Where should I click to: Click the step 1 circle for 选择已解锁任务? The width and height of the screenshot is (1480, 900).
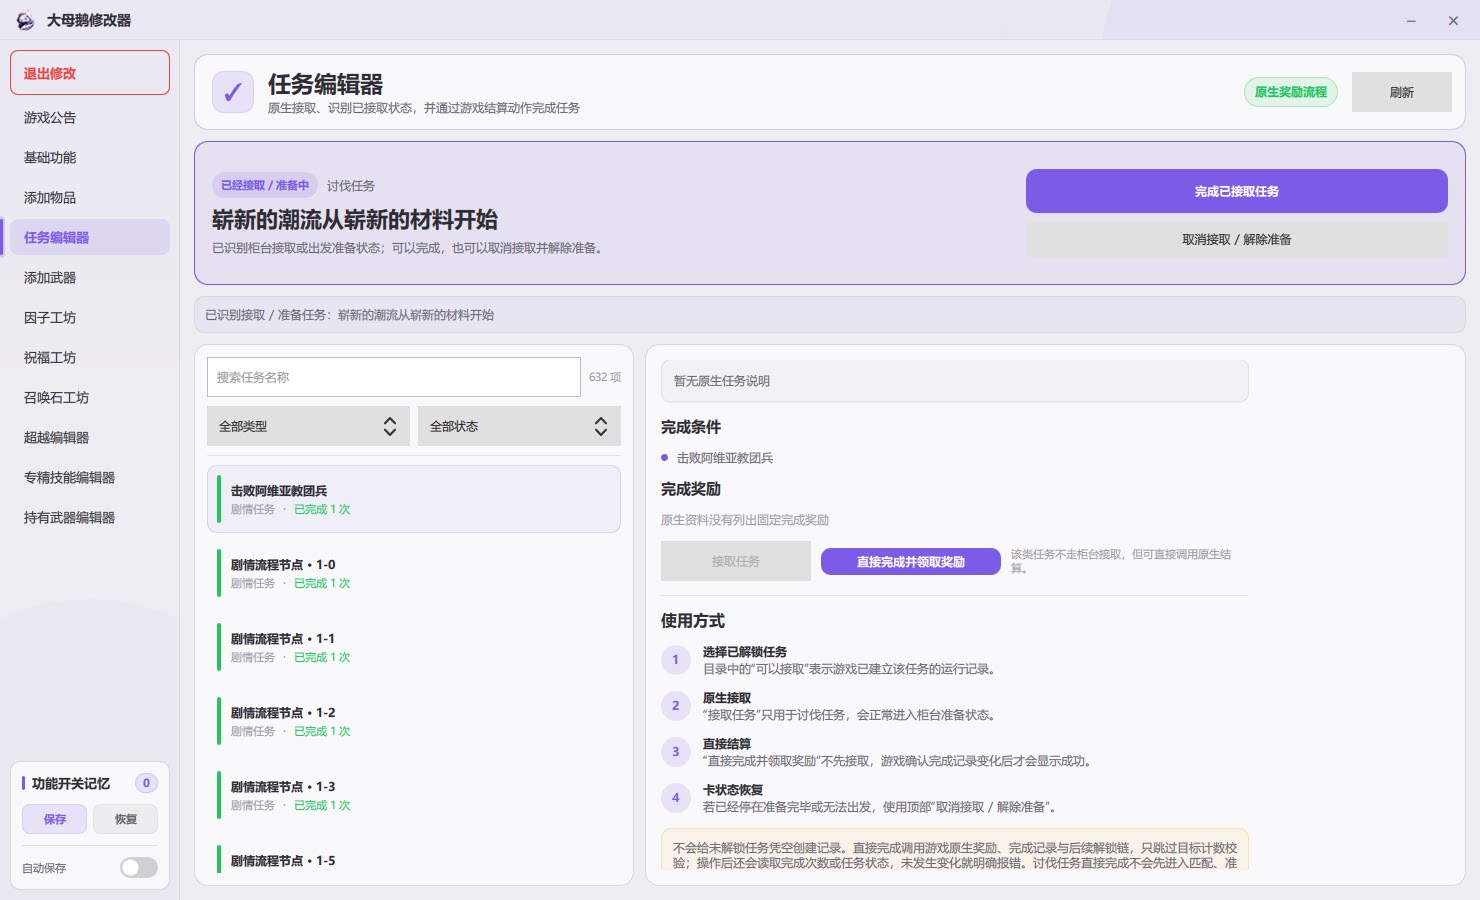click(675, 660)
